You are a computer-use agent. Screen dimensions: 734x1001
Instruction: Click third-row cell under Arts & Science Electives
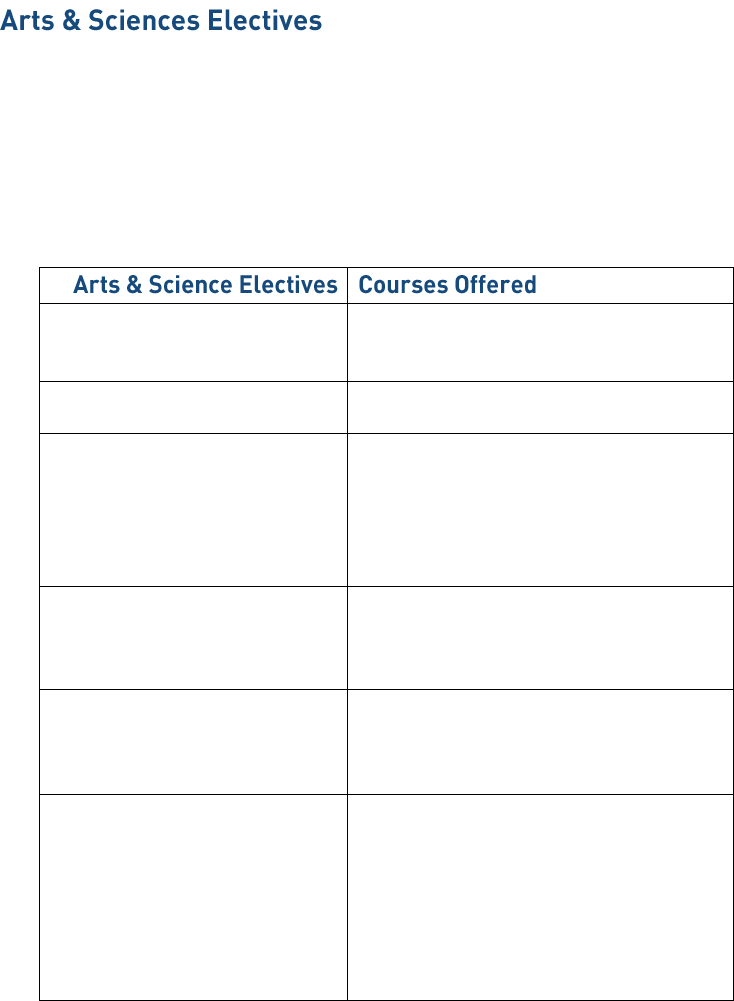coord(193,509)
